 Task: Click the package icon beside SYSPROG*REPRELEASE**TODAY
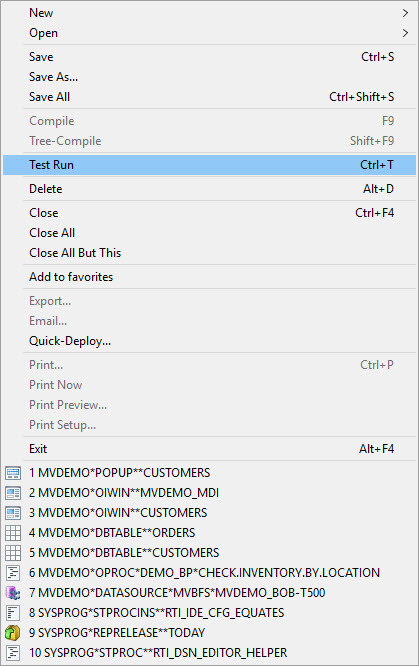coord(13,632)
